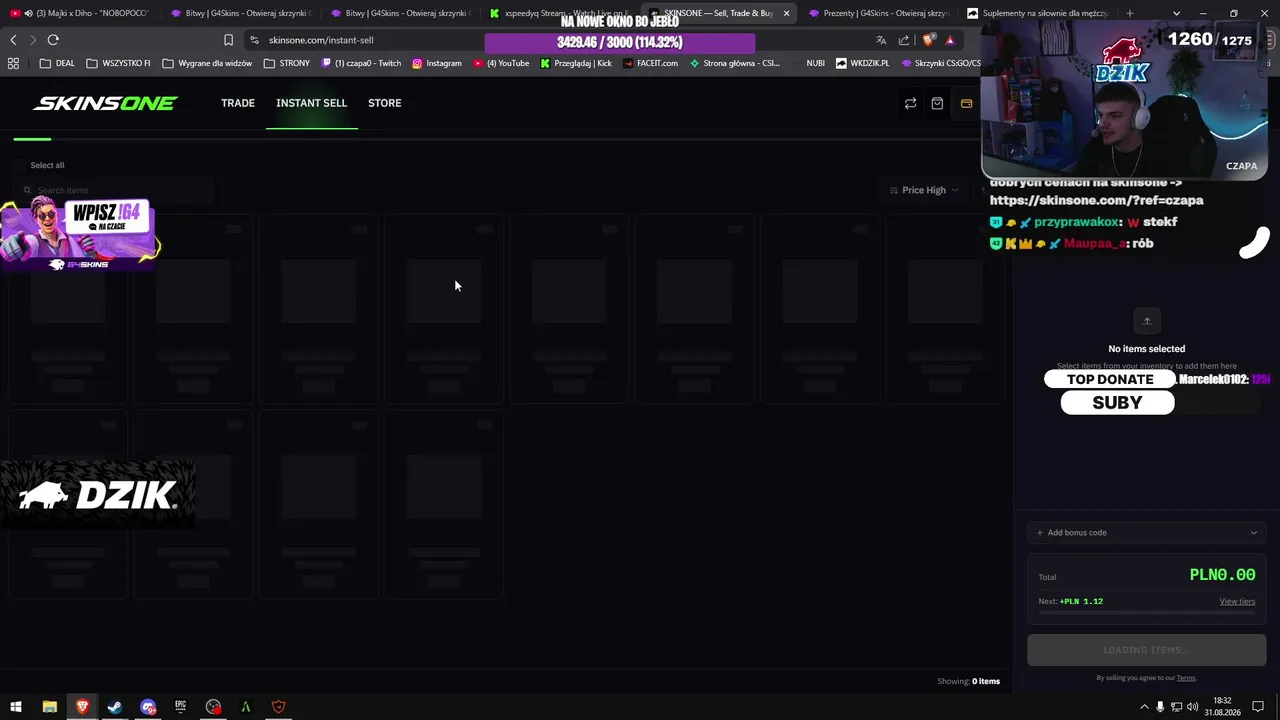Switch to the Prezenty G4Skins tab
Viewport: 1280px width, 720px height.
pos(878,13)
